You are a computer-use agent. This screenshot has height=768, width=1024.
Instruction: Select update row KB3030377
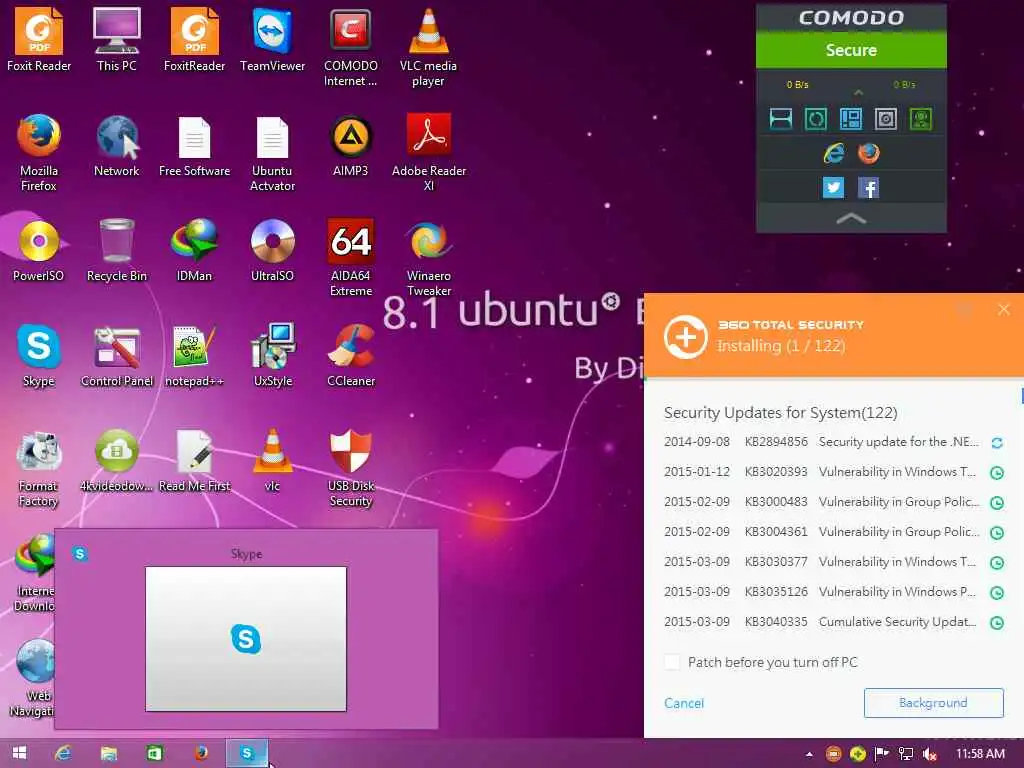(833, 562)
